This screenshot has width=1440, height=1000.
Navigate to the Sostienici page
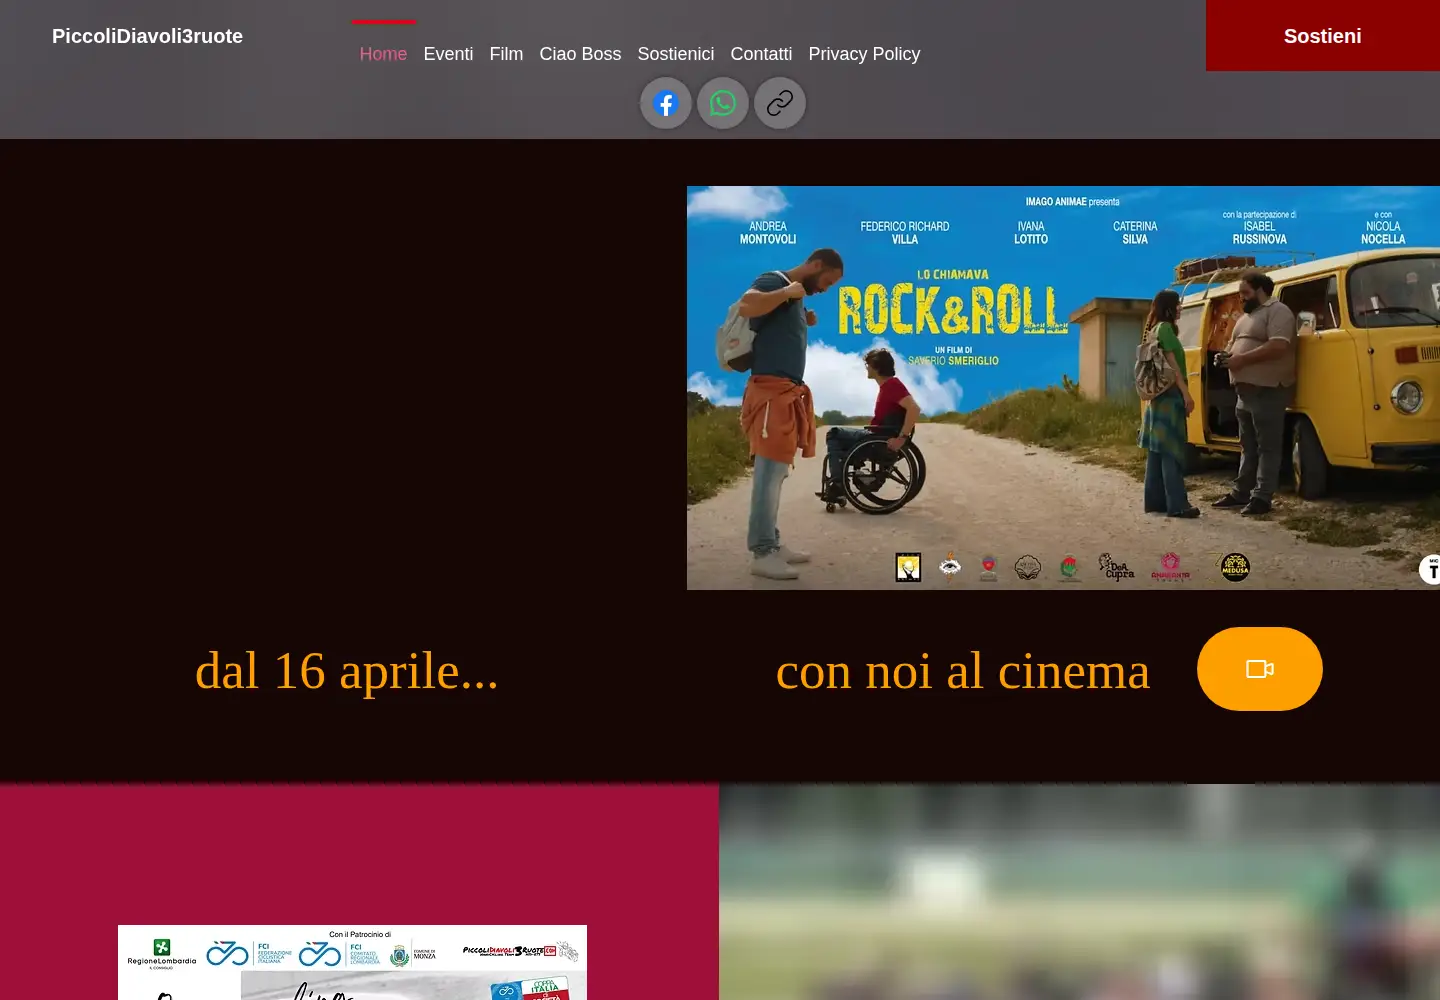click(x=676, y=54)
